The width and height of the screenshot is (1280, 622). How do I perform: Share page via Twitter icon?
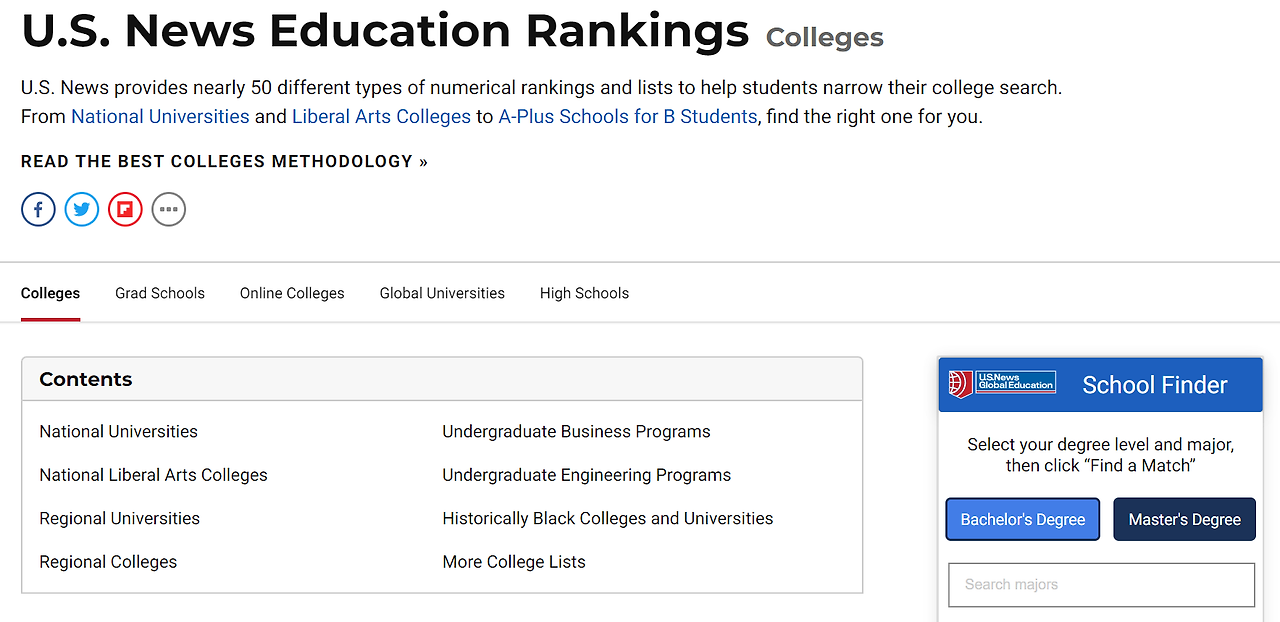point(82,210)
